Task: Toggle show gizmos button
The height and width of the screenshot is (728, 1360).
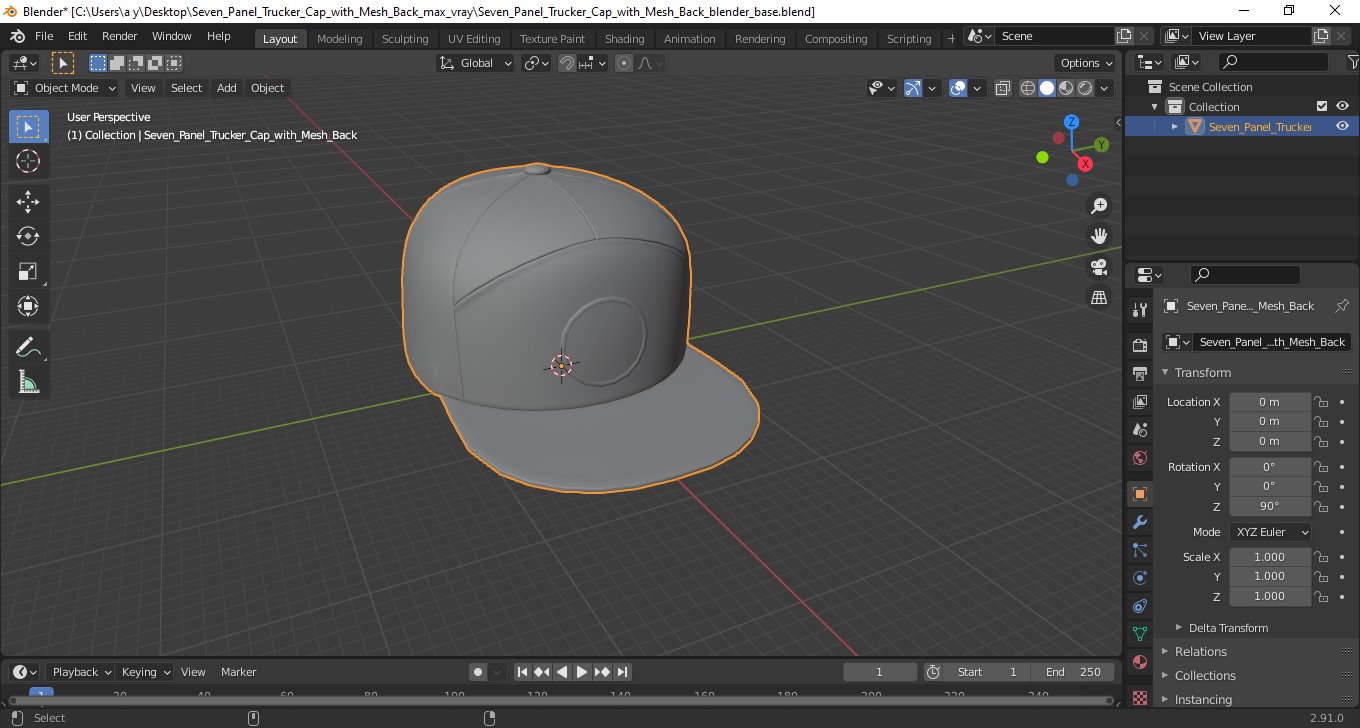Action: click(x=913, y=88)
